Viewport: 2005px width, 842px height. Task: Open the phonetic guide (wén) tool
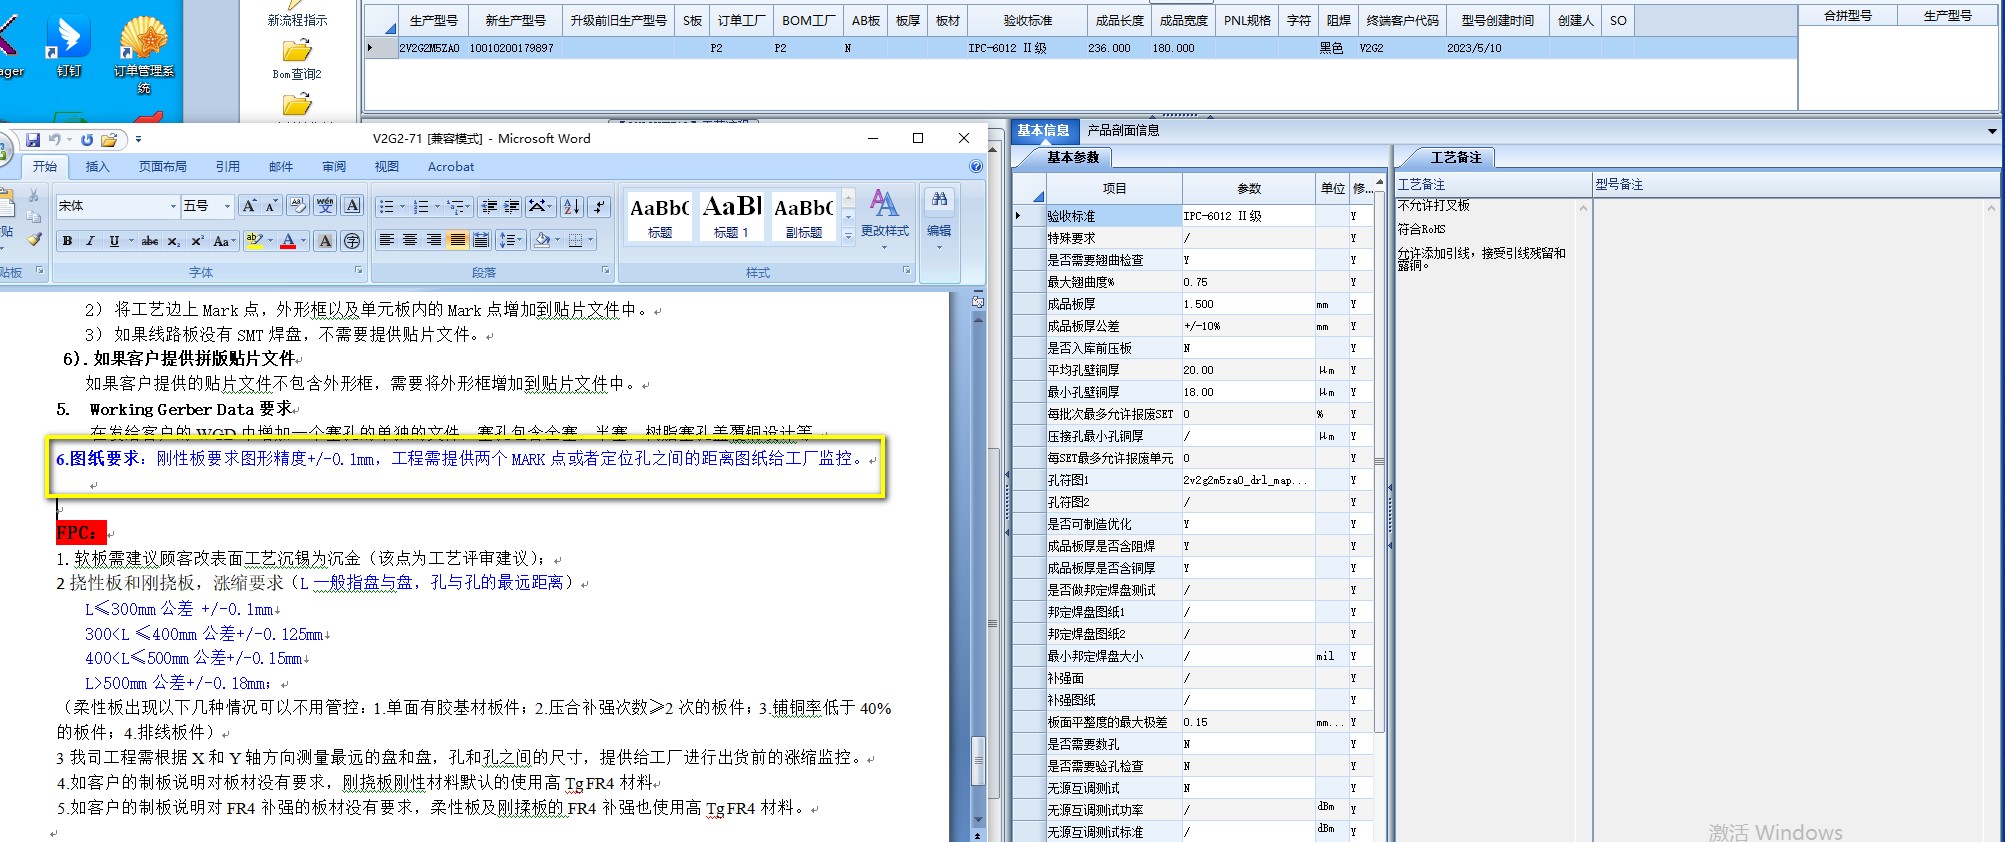click(x=325, y=206)
